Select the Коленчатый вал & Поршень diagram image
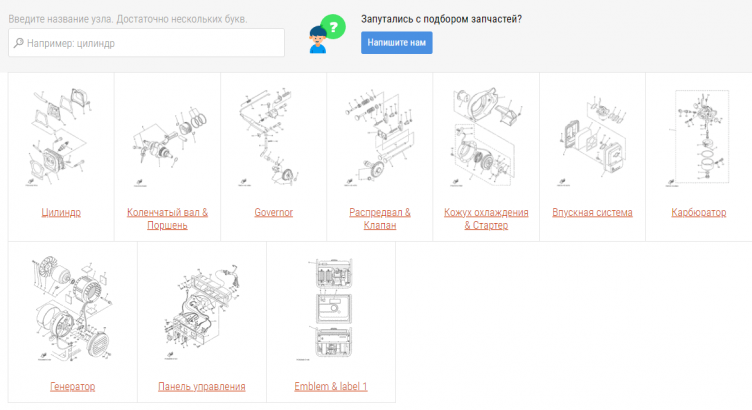 coord(167,138)
